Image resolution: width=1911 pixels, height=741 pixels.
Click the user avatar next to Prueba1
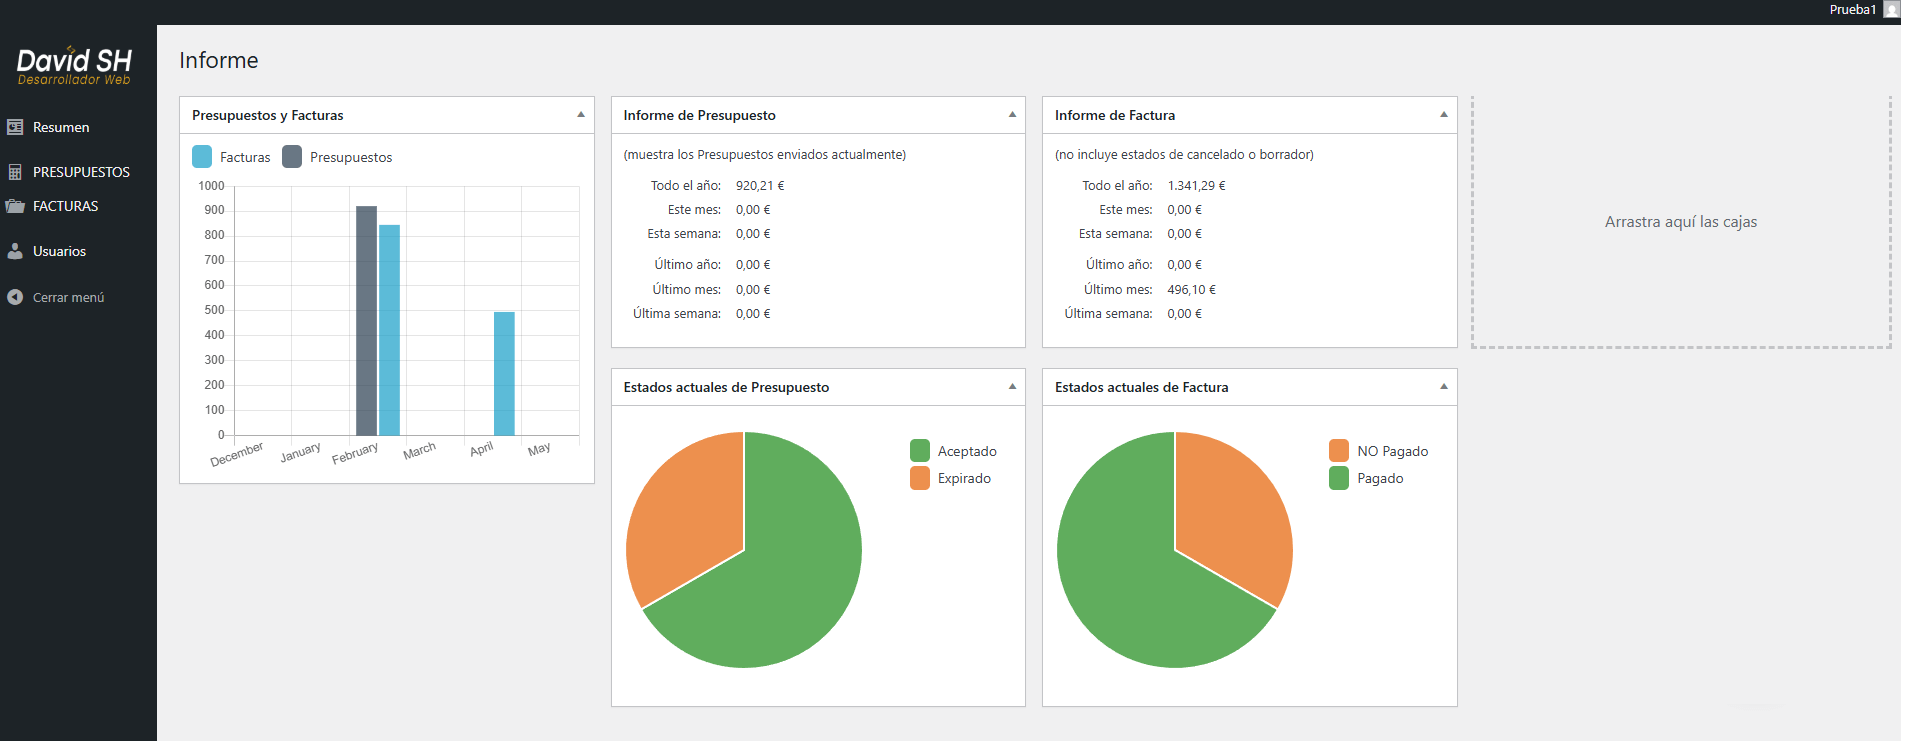point(1891,10)
